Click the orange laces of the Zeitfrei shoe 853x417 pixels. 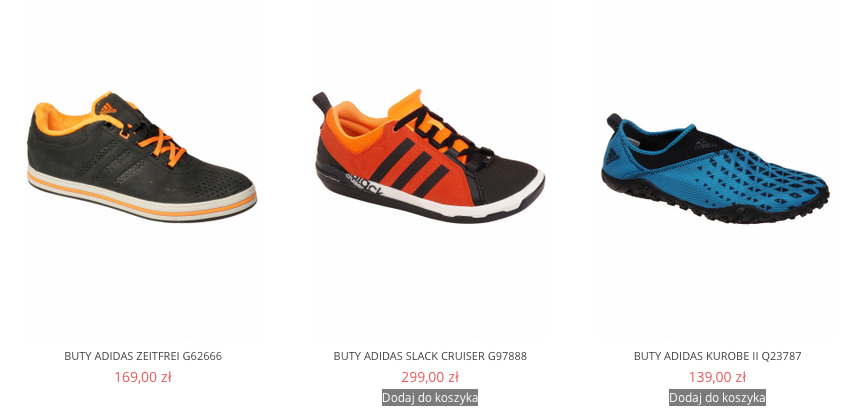[160, 144]
